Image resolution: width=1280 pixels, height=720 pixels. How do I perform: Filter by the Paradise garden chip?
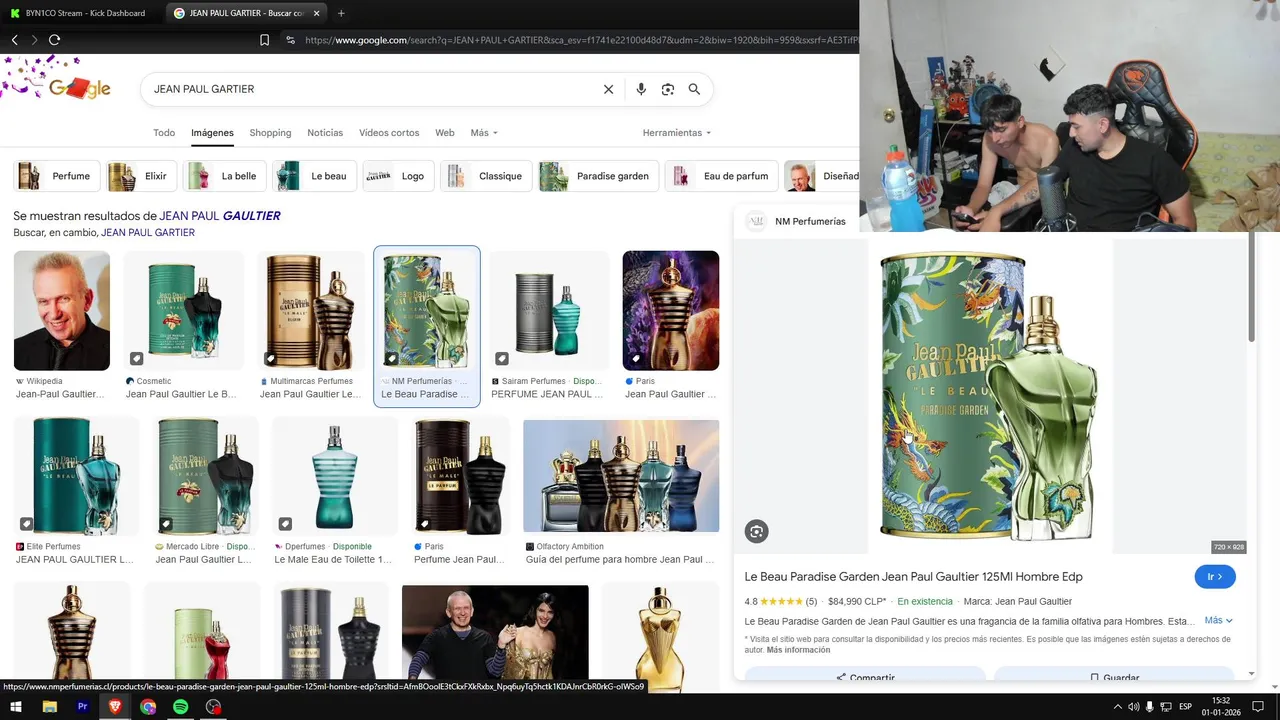click(x=599, y=176)
